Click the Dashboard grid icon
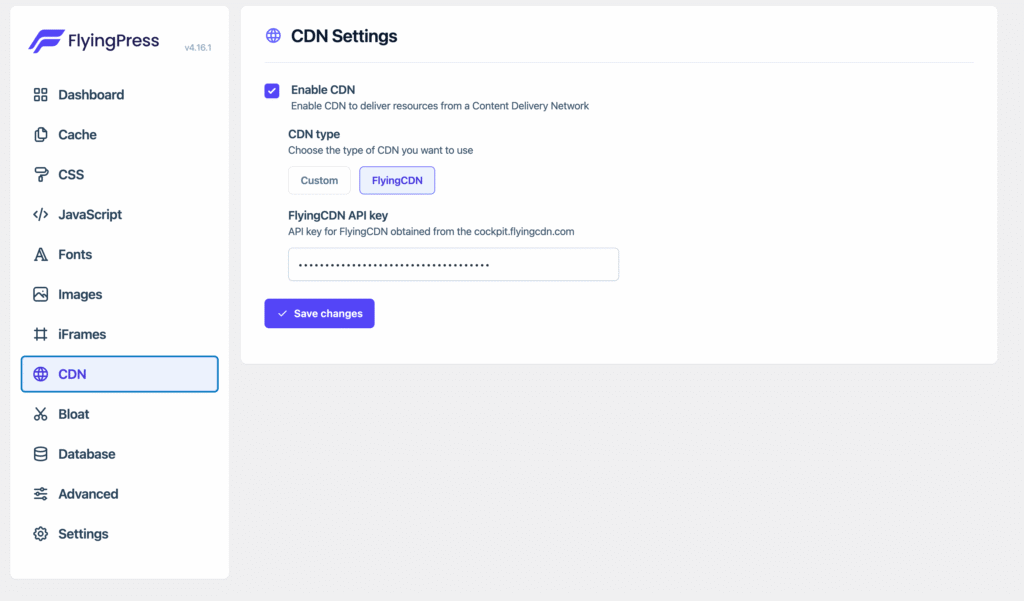Image resolution: width=1024 pixels, height=601 pixels. pyautogui.click(x=41, y=95)
